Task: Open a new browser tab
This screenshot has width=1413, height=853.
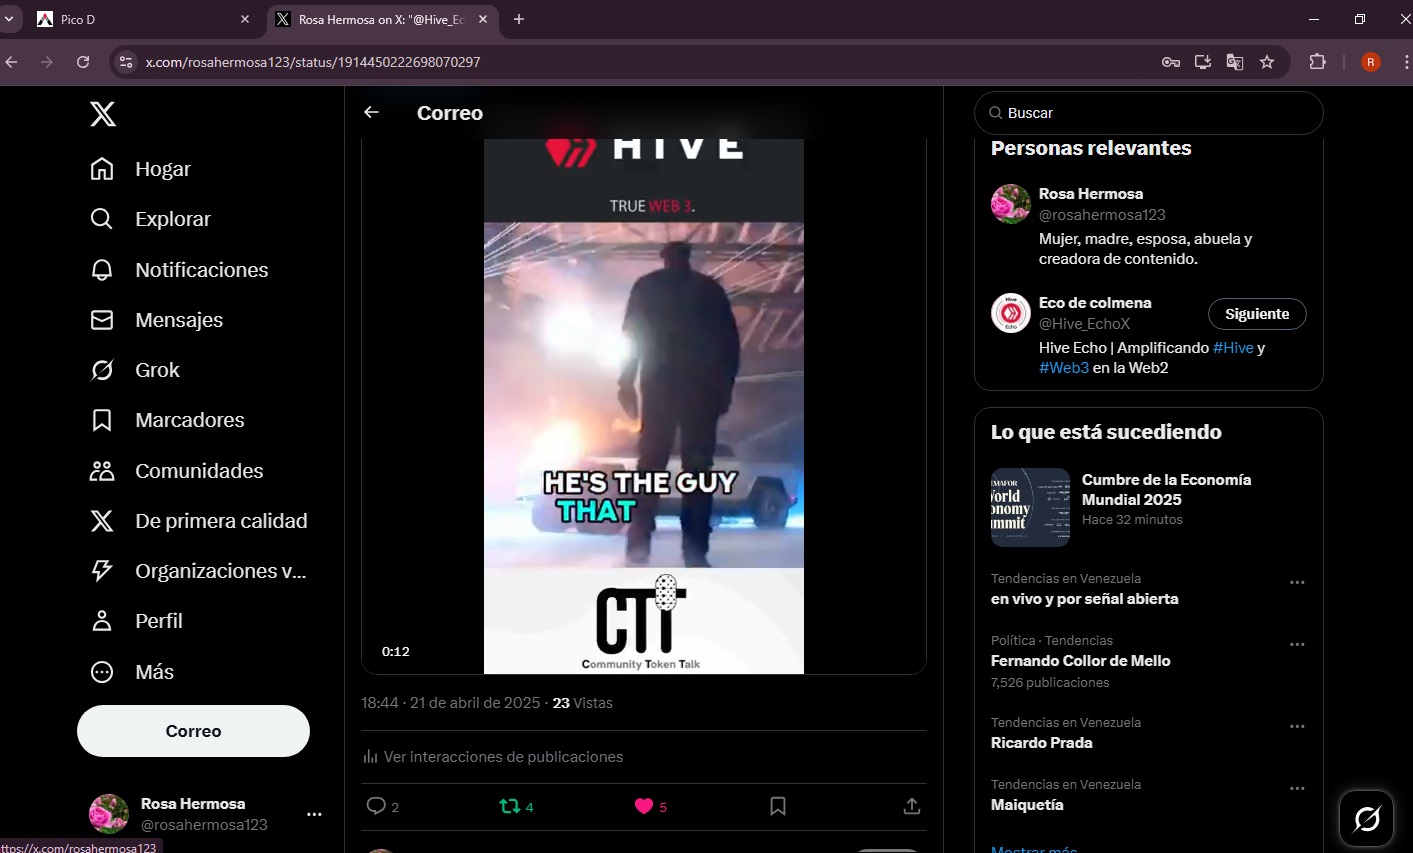Action: click(519, 19)
